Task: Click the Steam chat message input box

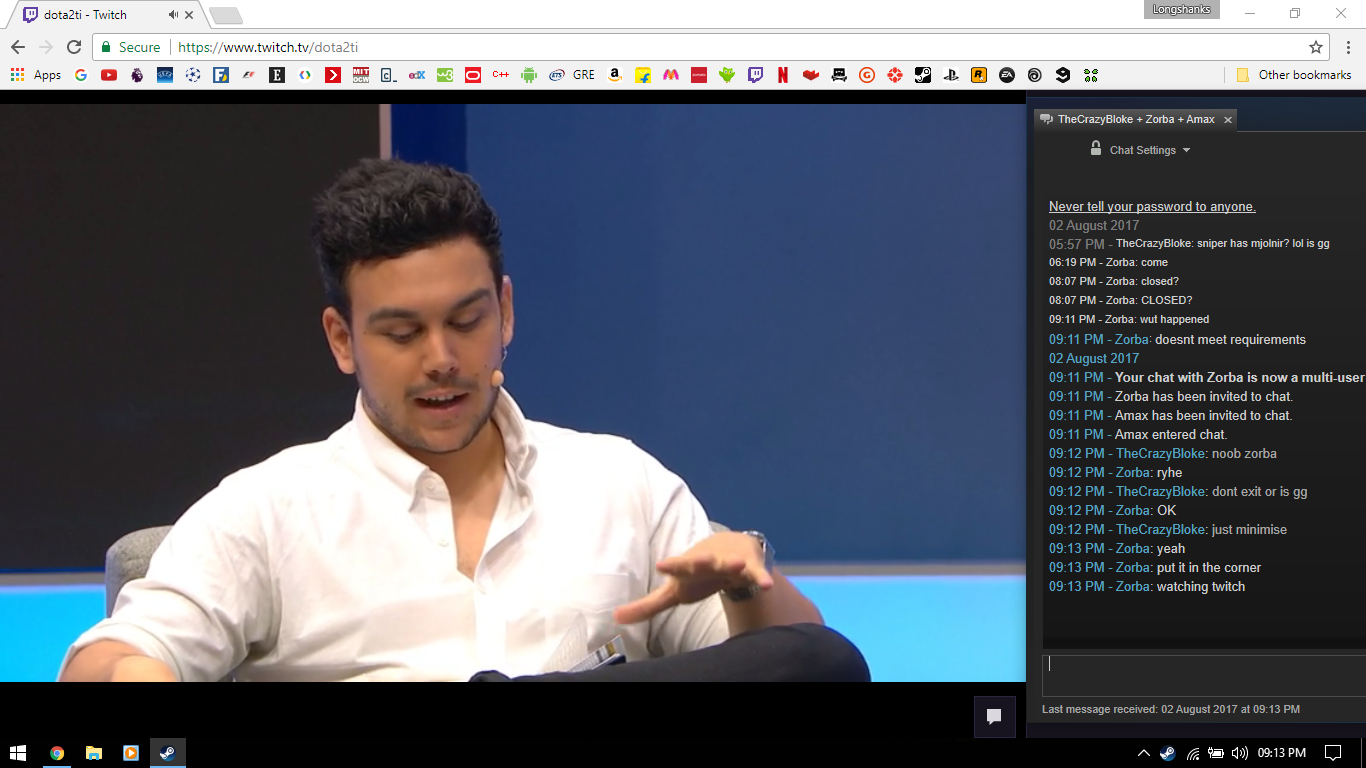Action: click(x=1204, y=675)
